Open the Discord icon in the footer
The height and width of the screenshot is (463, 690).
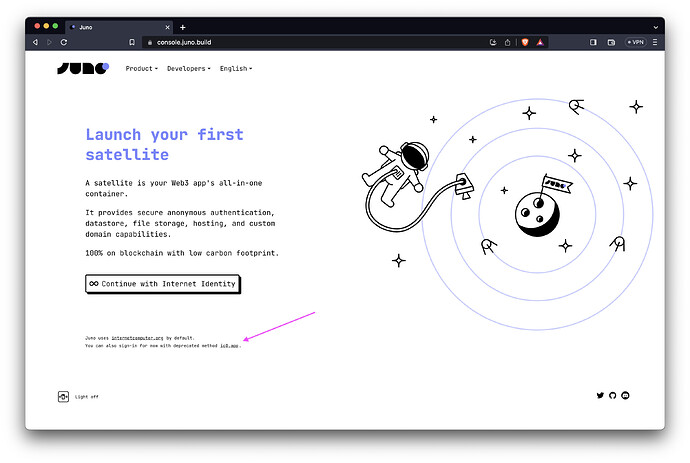coord(625,395)
